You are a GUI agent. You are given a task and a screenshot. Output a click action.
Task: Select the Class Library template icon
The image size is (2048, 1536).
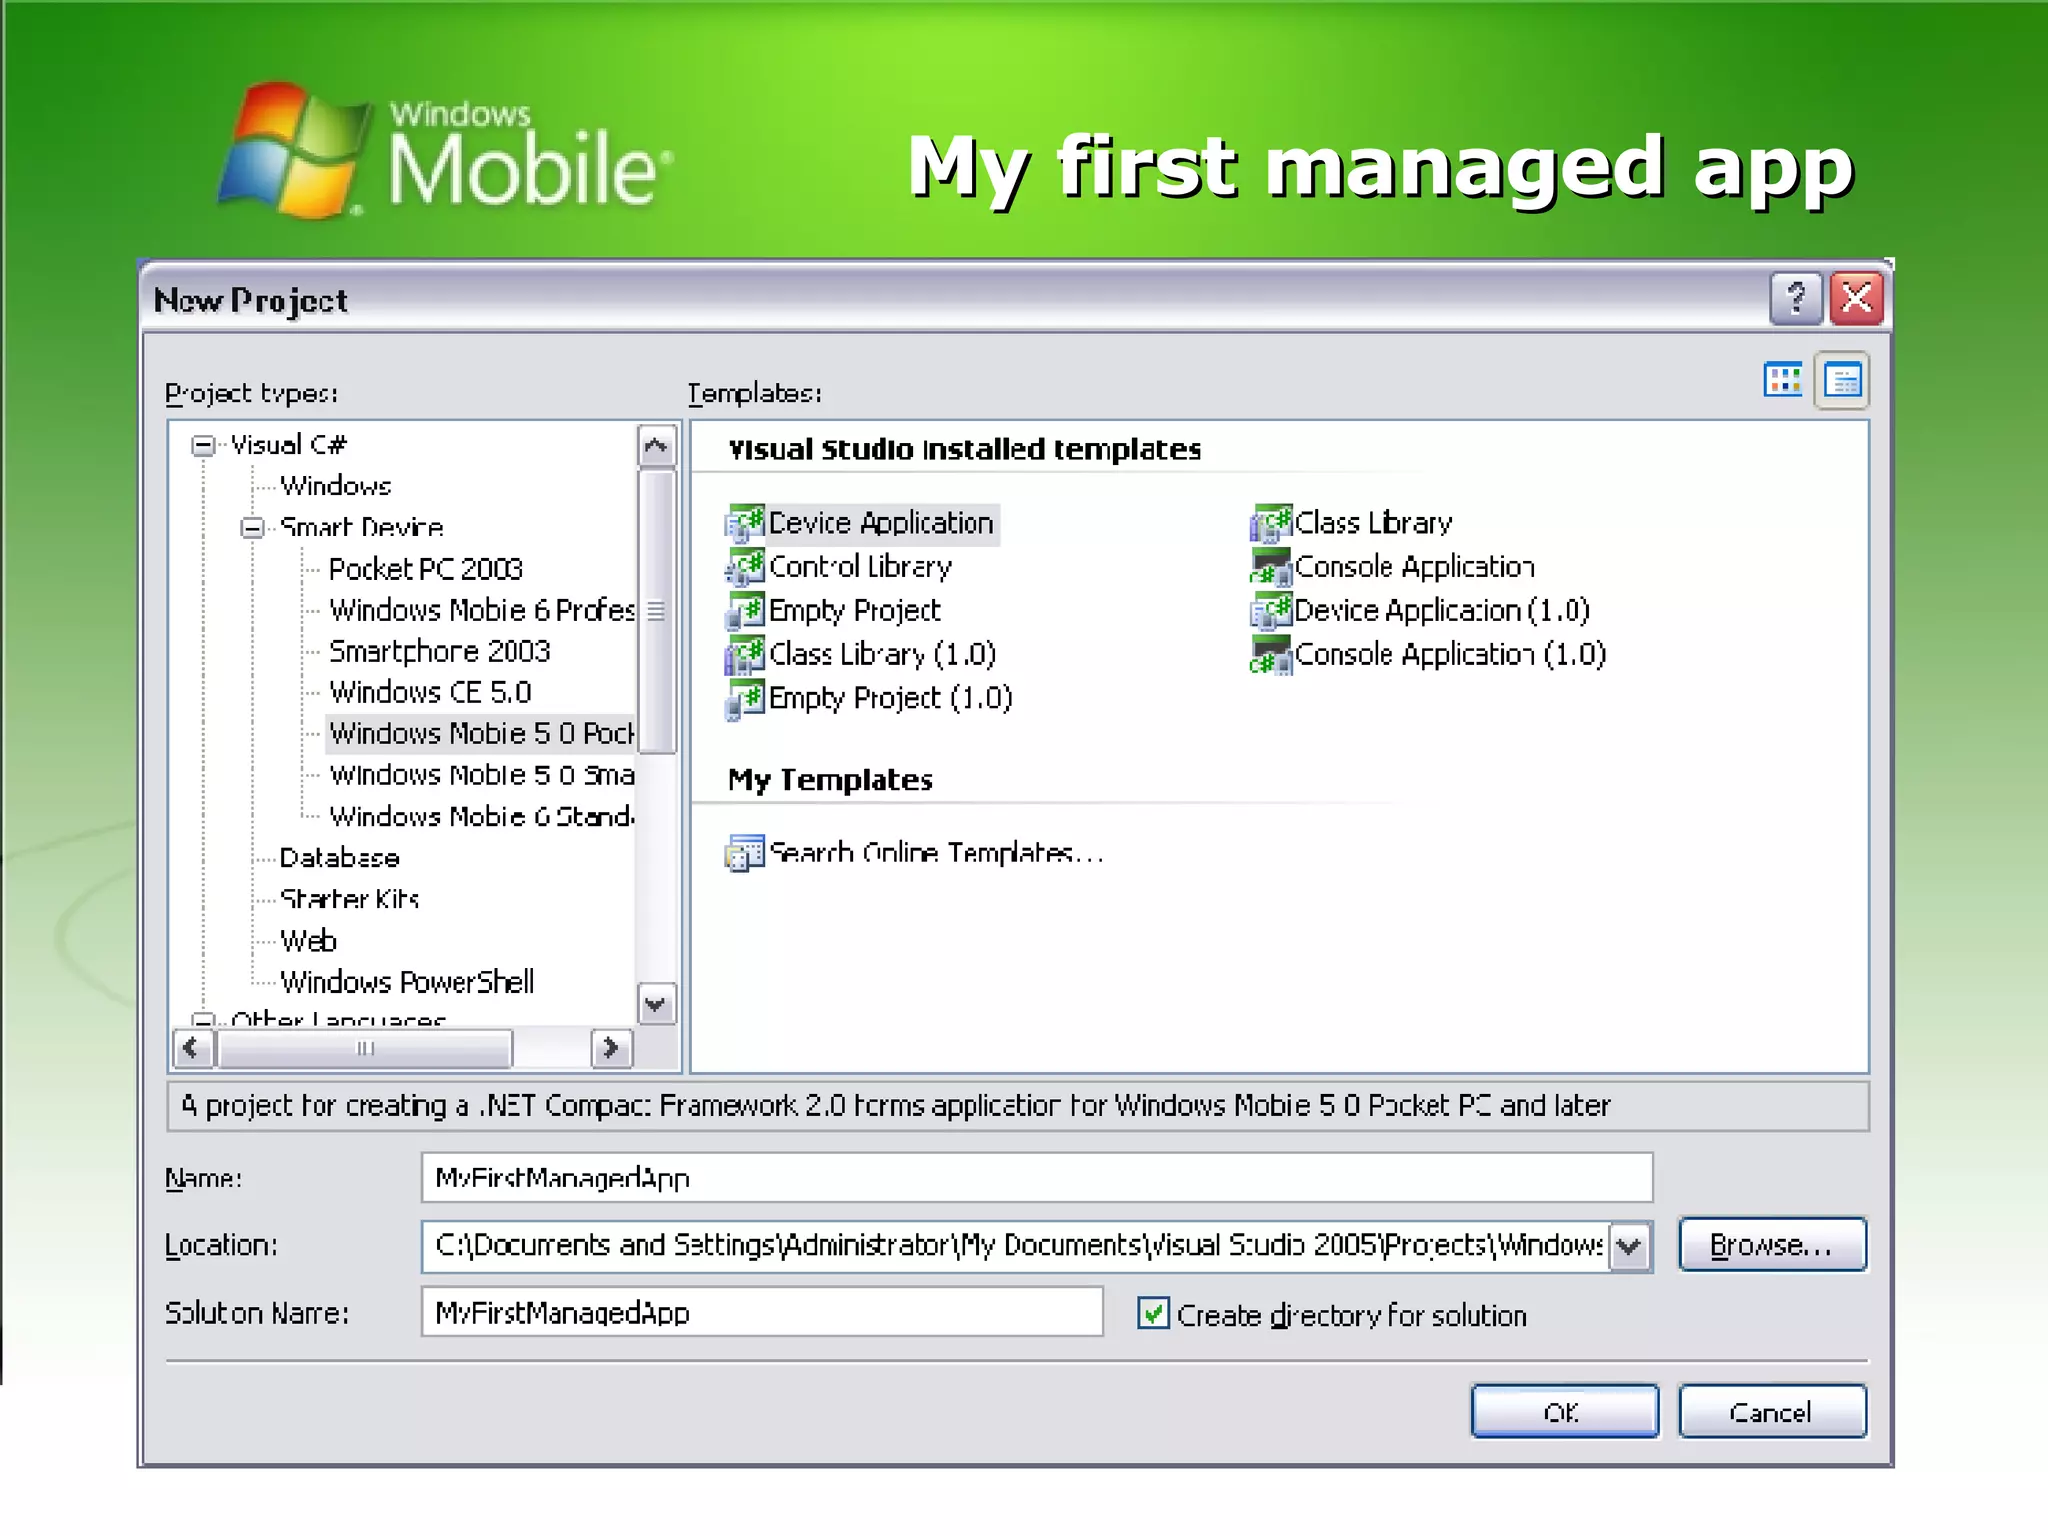[1271, 523]
